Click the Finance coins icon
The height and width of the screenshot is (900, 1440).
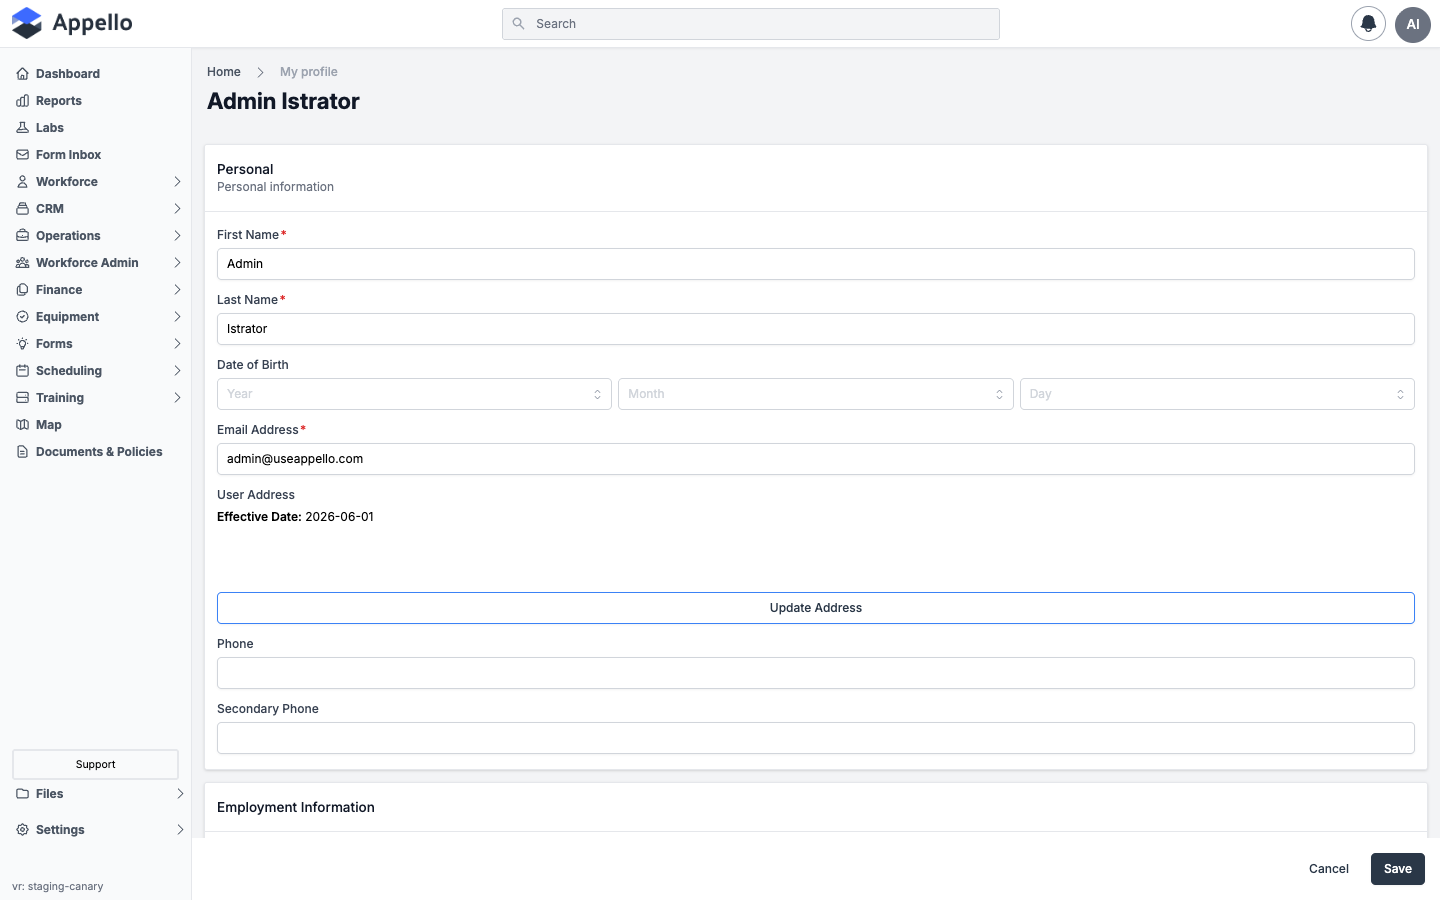[x=22, y=290]
